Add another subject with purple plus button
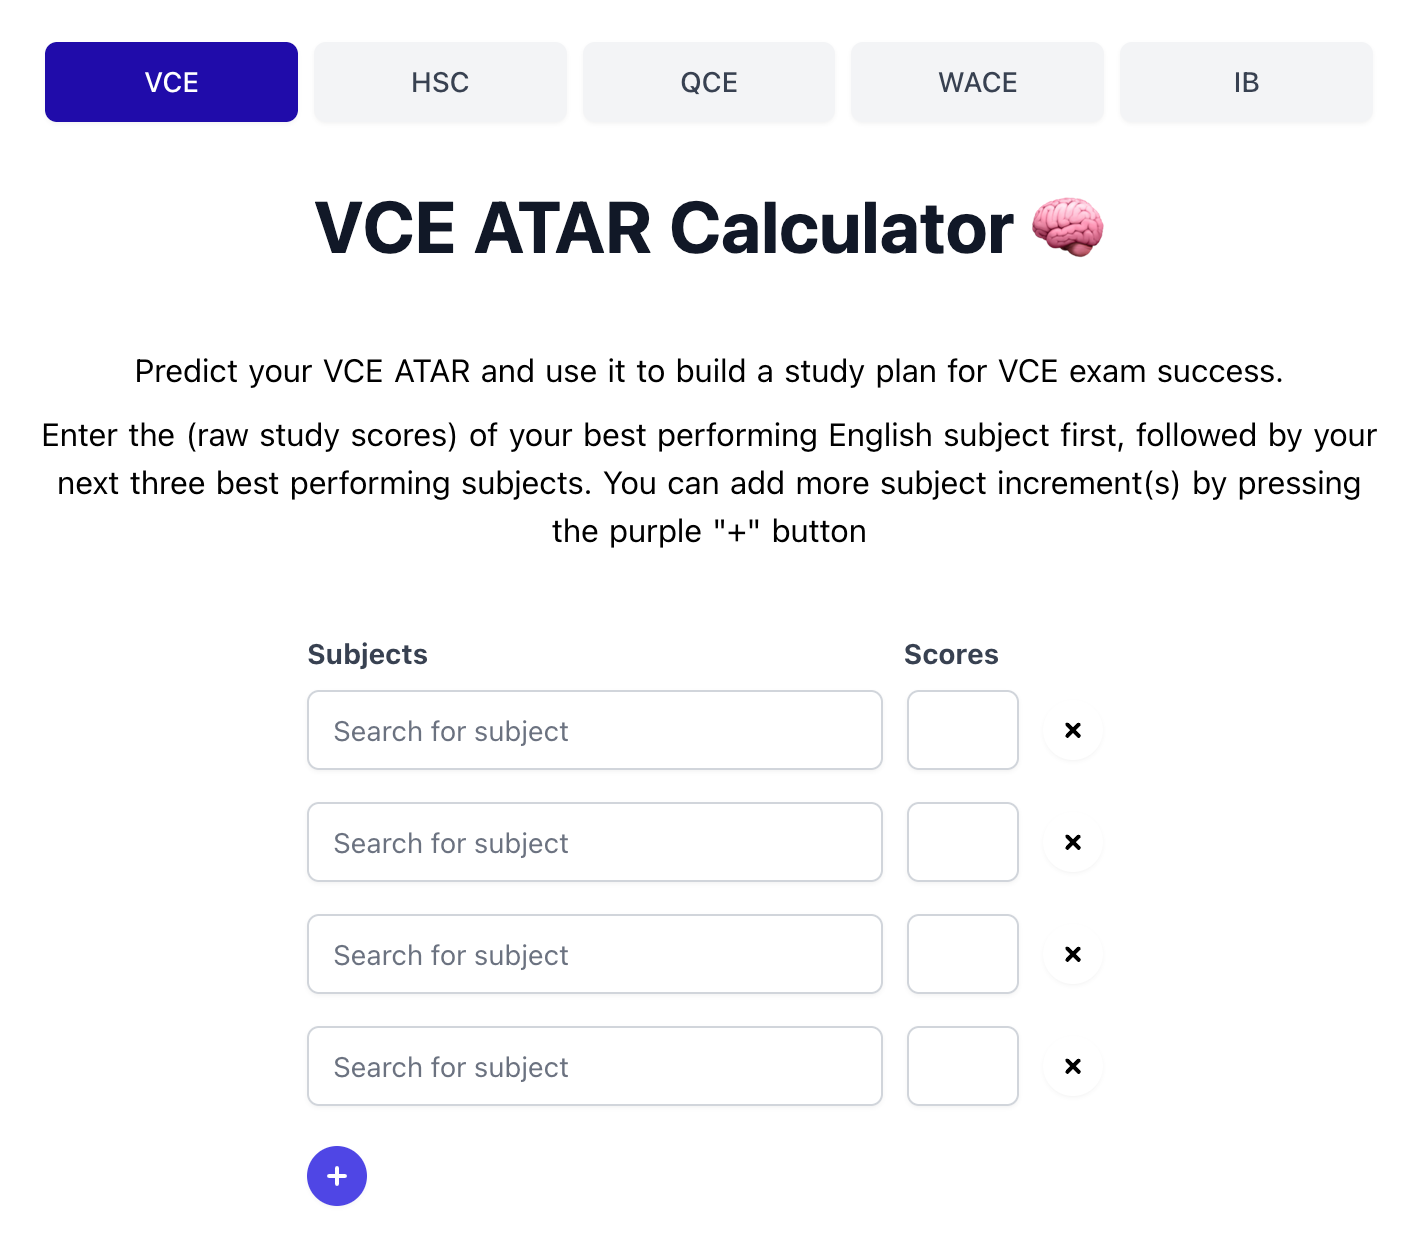The image size is (1420, 1252). tap(337, 1176)
